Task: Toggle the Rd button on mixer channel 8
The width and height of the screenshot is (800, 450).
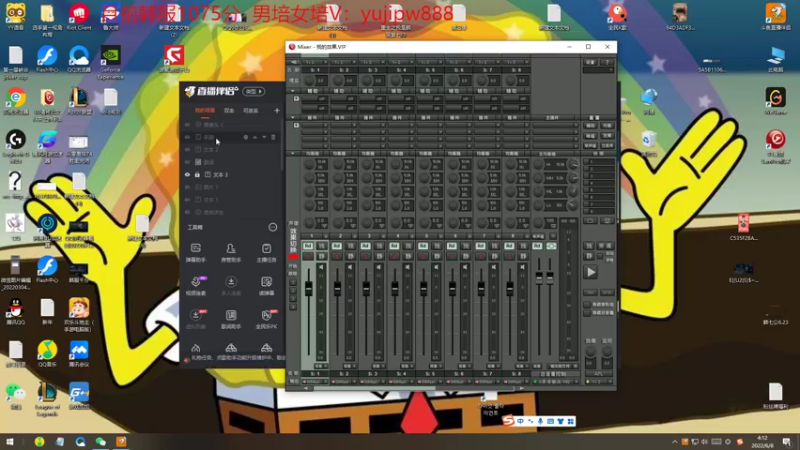Action: 509,246
